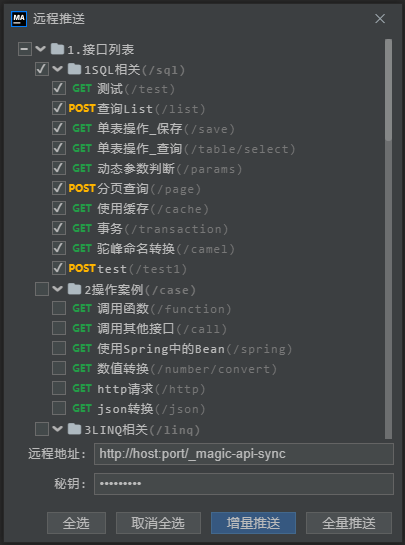Collapse the 1.接口列表 tree node

click(41, 49)
